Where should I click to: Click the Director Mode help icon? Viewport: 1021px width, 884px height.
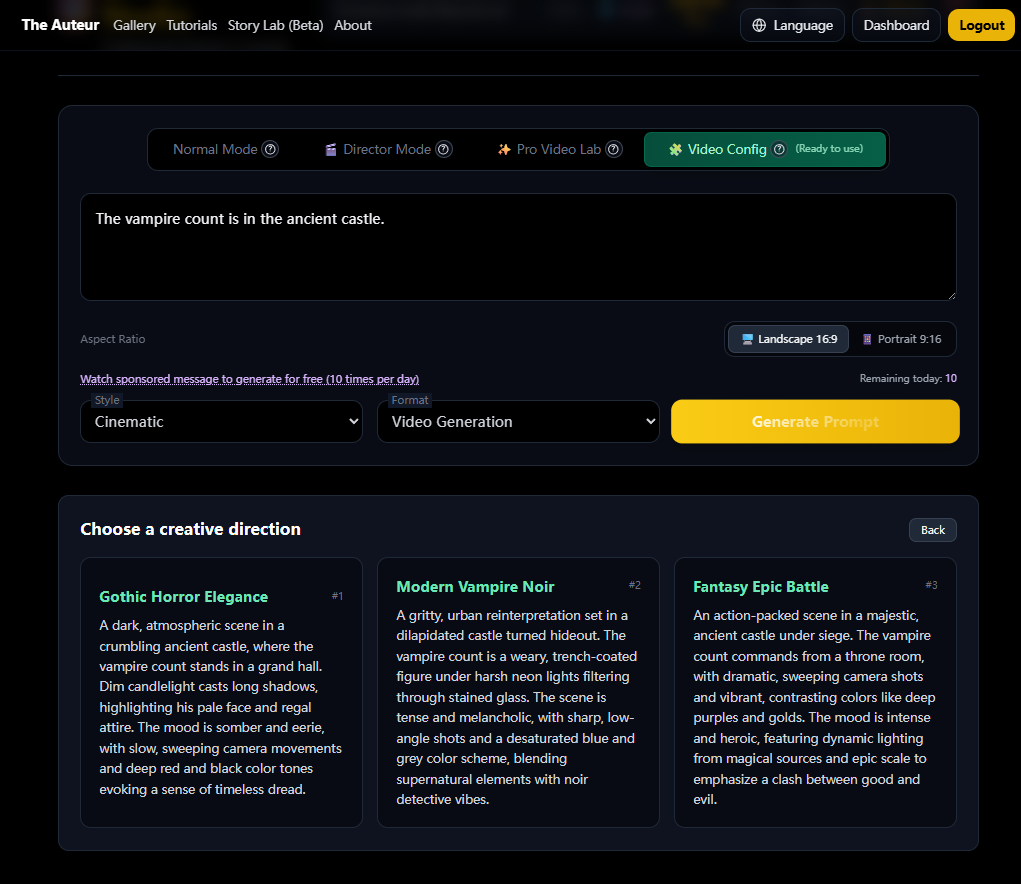(x=443, y=149)
